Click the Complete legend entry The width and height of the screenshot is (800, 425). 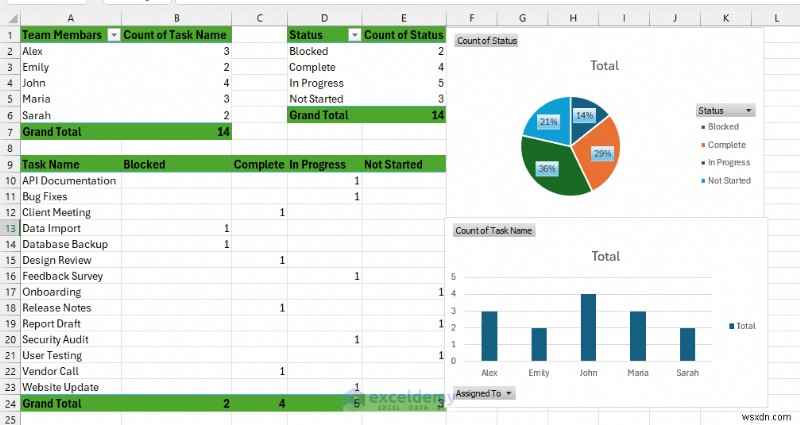point(723,145)
